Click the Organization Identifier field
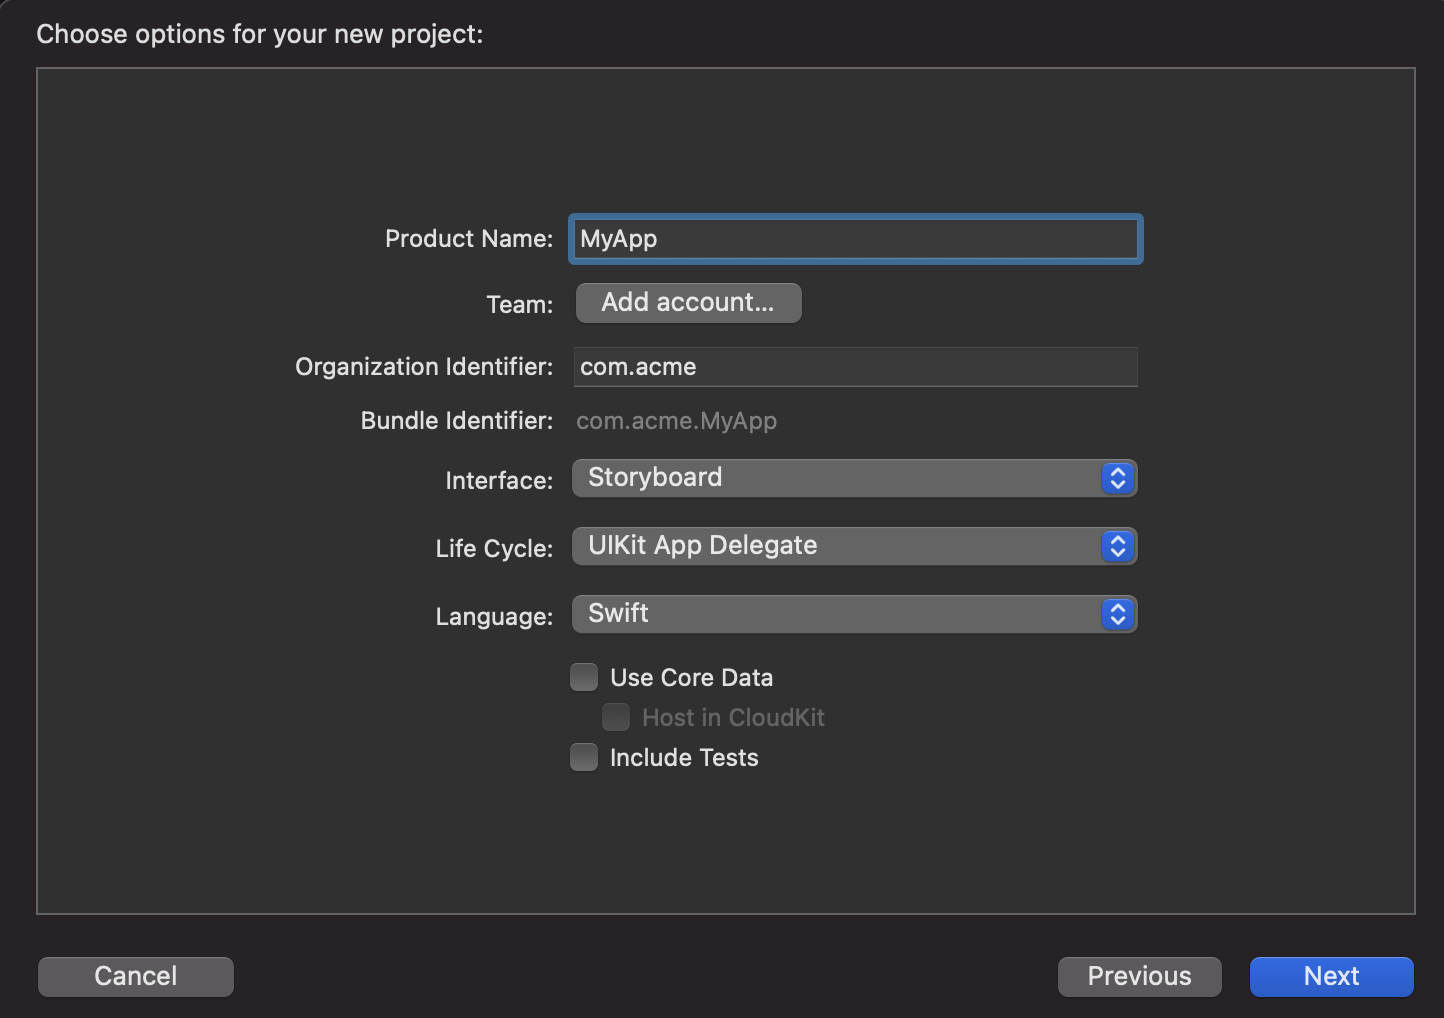The height and width of the screenshot is (1018, 1444). (x=855, y=367)
